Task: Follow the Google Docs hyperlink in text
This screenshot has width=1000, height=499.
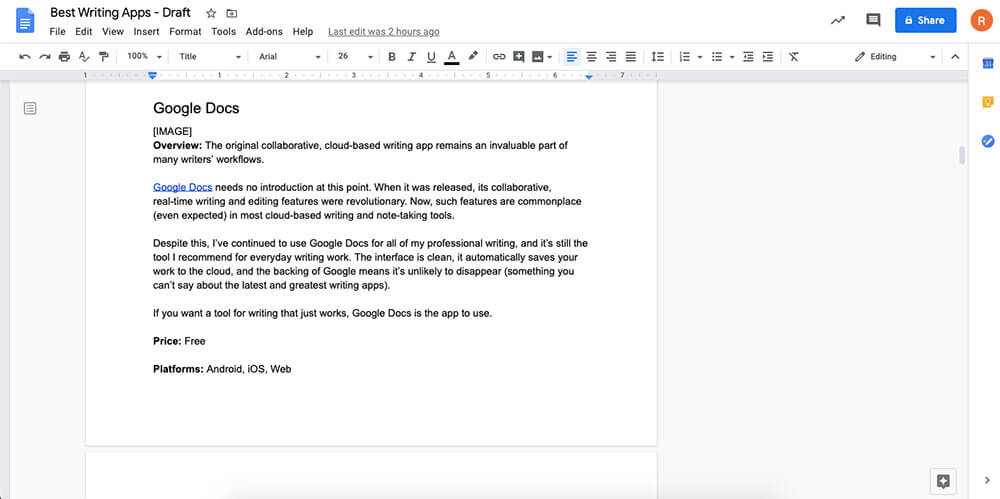Action: 182,188
